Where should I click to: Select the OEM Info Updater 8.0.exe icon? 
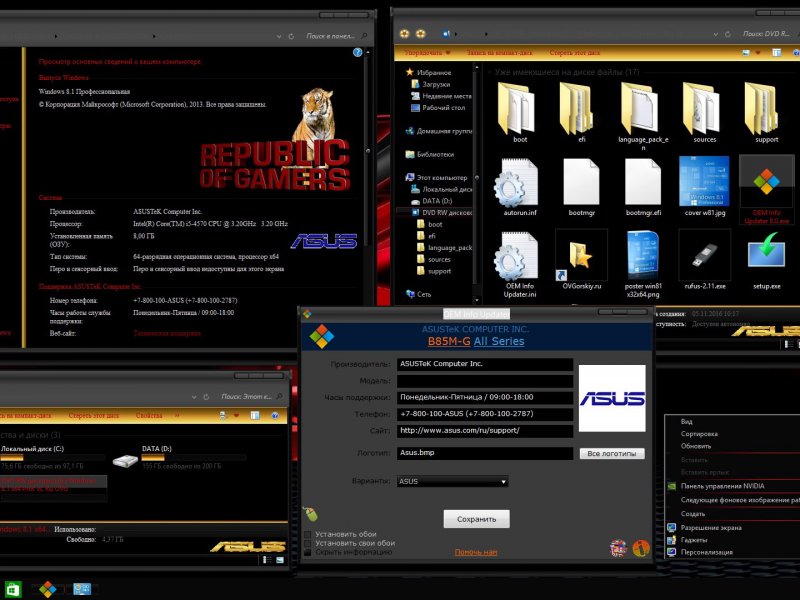point(766,182)
